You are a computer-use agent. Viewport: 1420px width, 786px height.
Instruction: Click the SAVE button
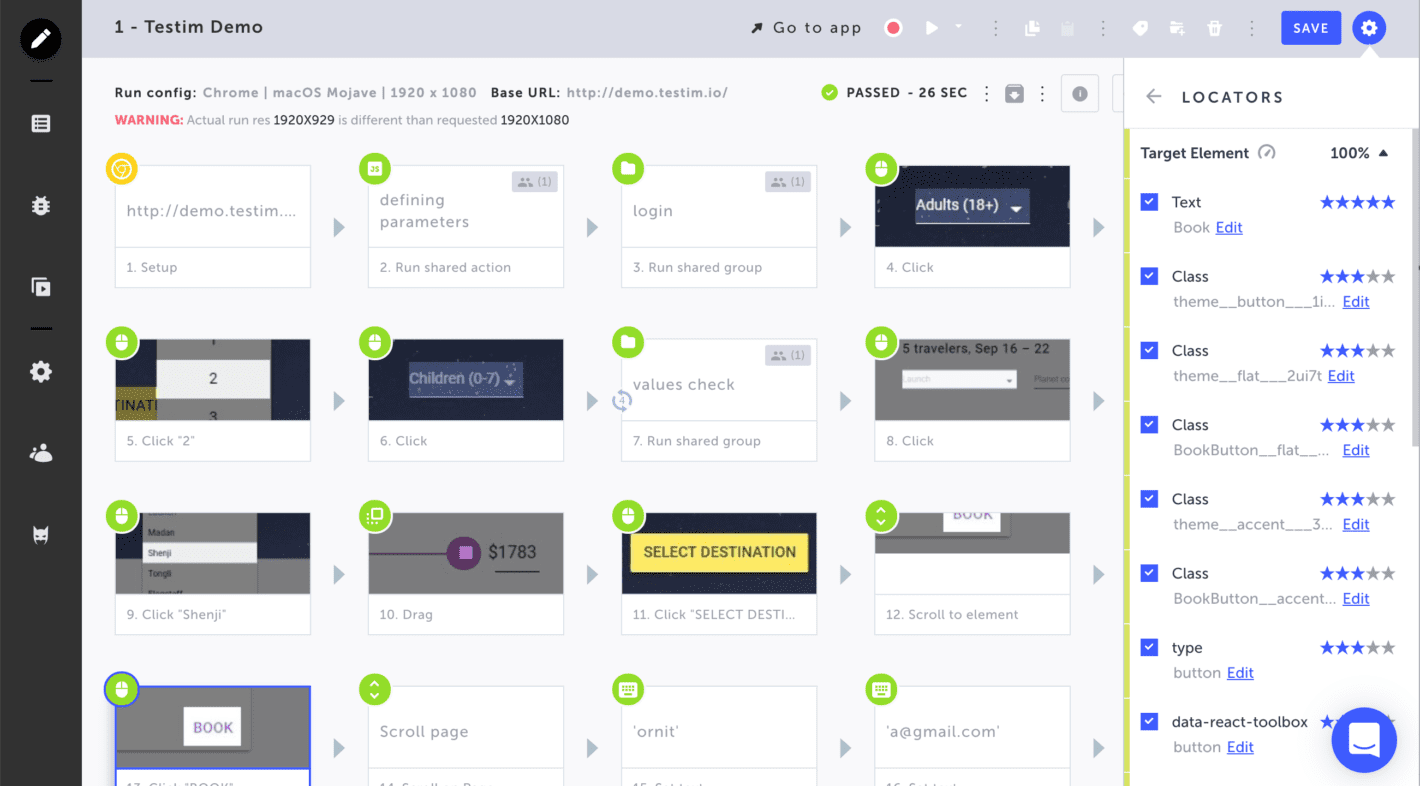1311,28
